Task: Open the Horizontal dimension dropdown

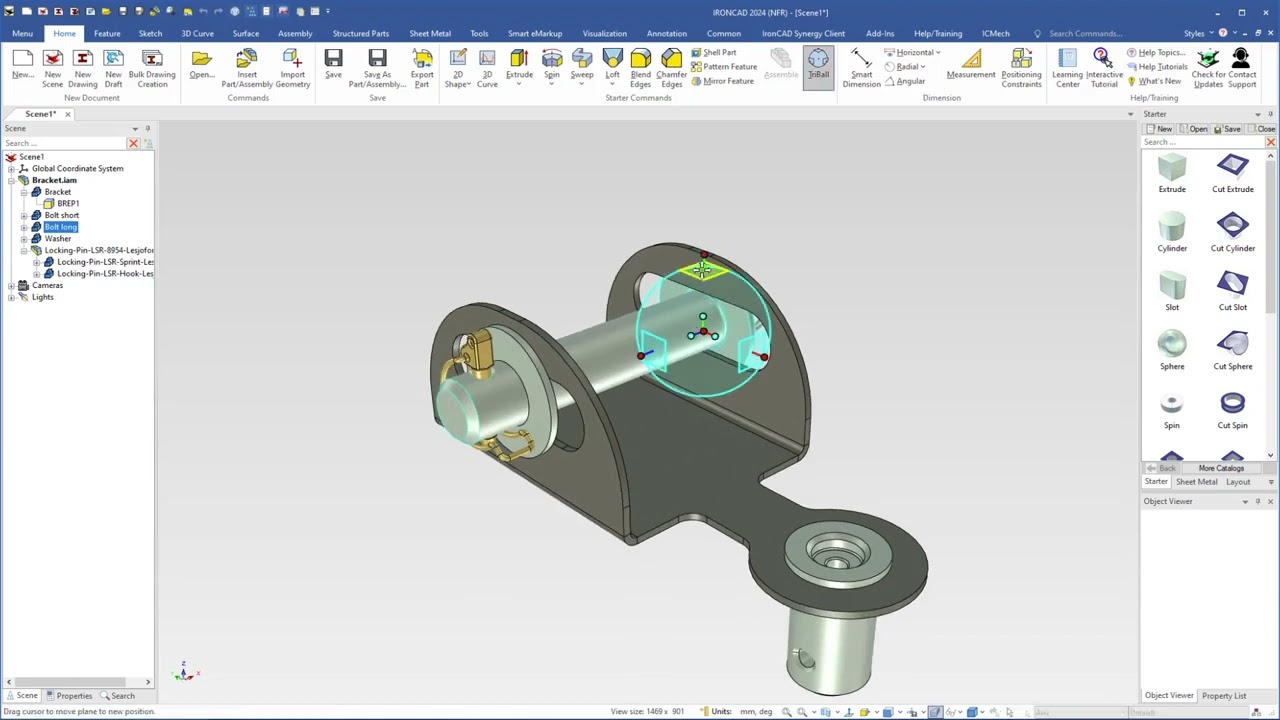Action: tap(938, 52)
